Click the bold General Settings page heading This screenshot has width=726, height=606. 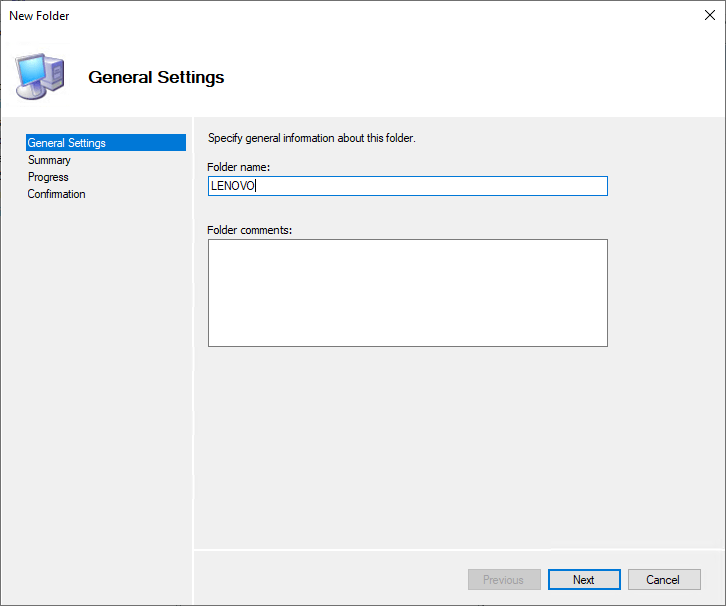pyautogui.click(x=156, y=77)
